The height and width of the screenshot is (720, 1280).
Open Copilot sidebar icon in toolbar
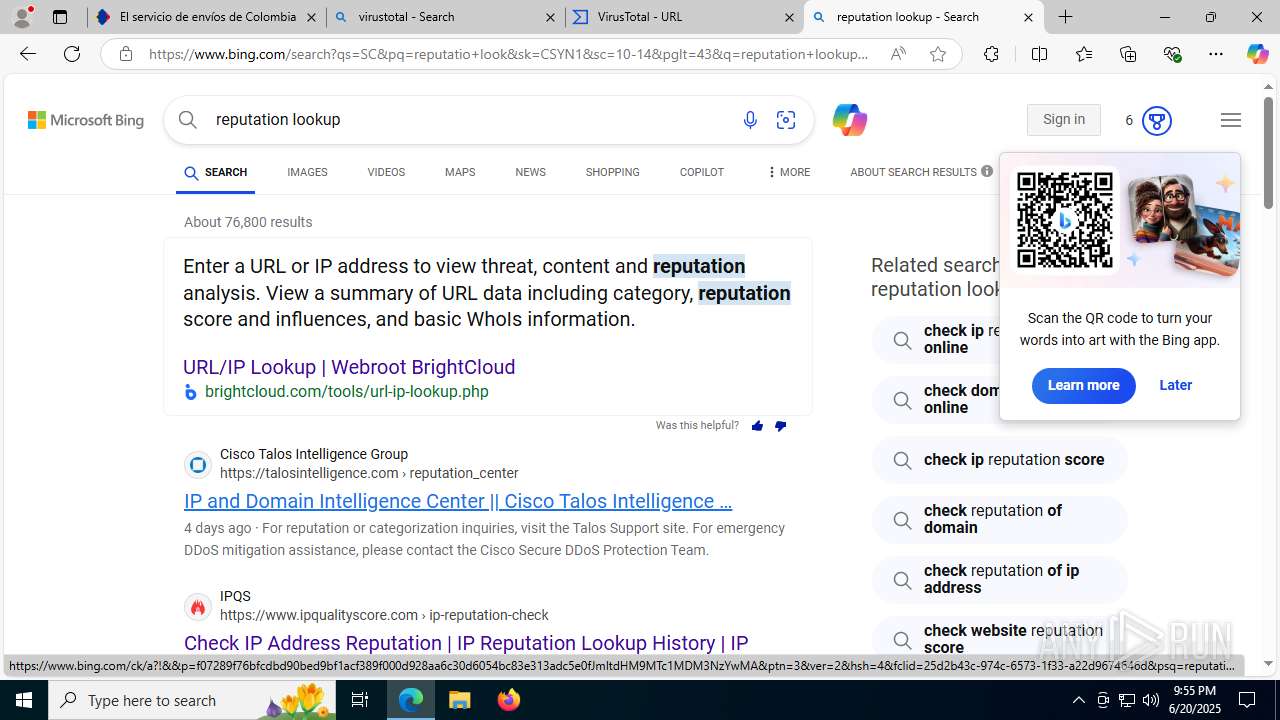click(1257, 54)
